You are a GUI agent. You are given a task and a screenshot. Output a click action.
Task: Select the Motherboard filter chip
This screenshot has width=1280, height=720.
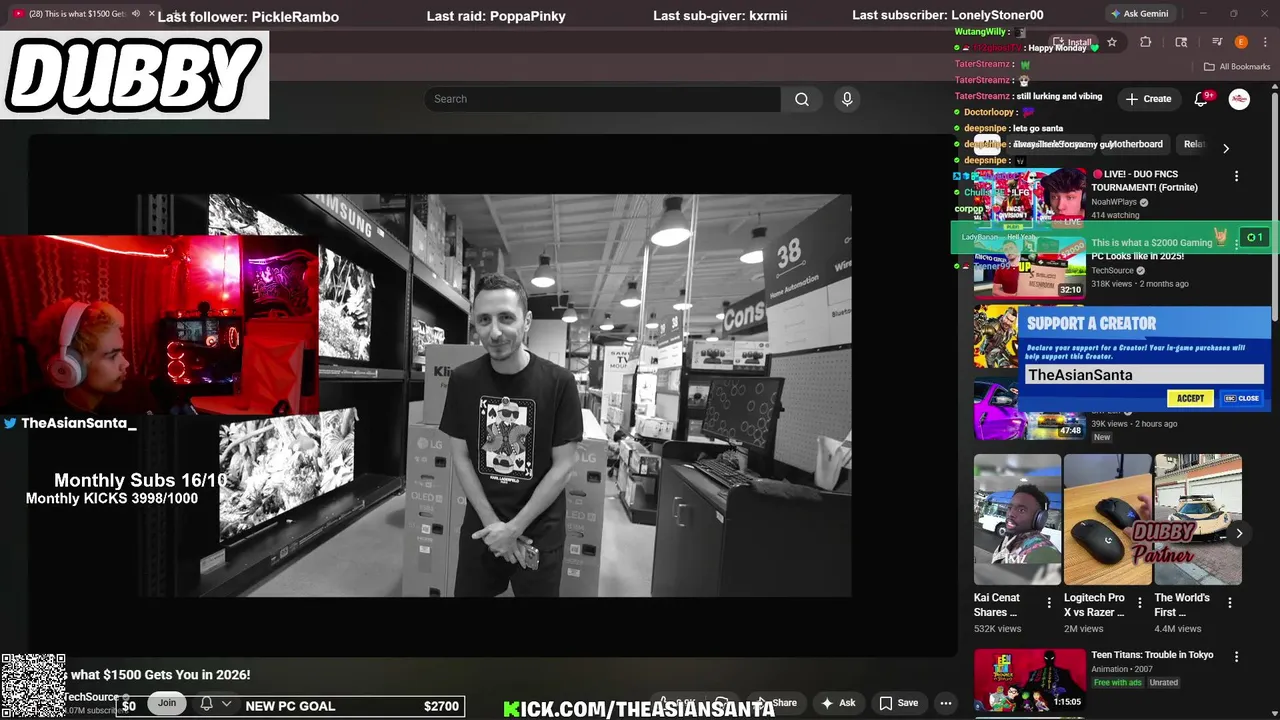(1134, 144)
